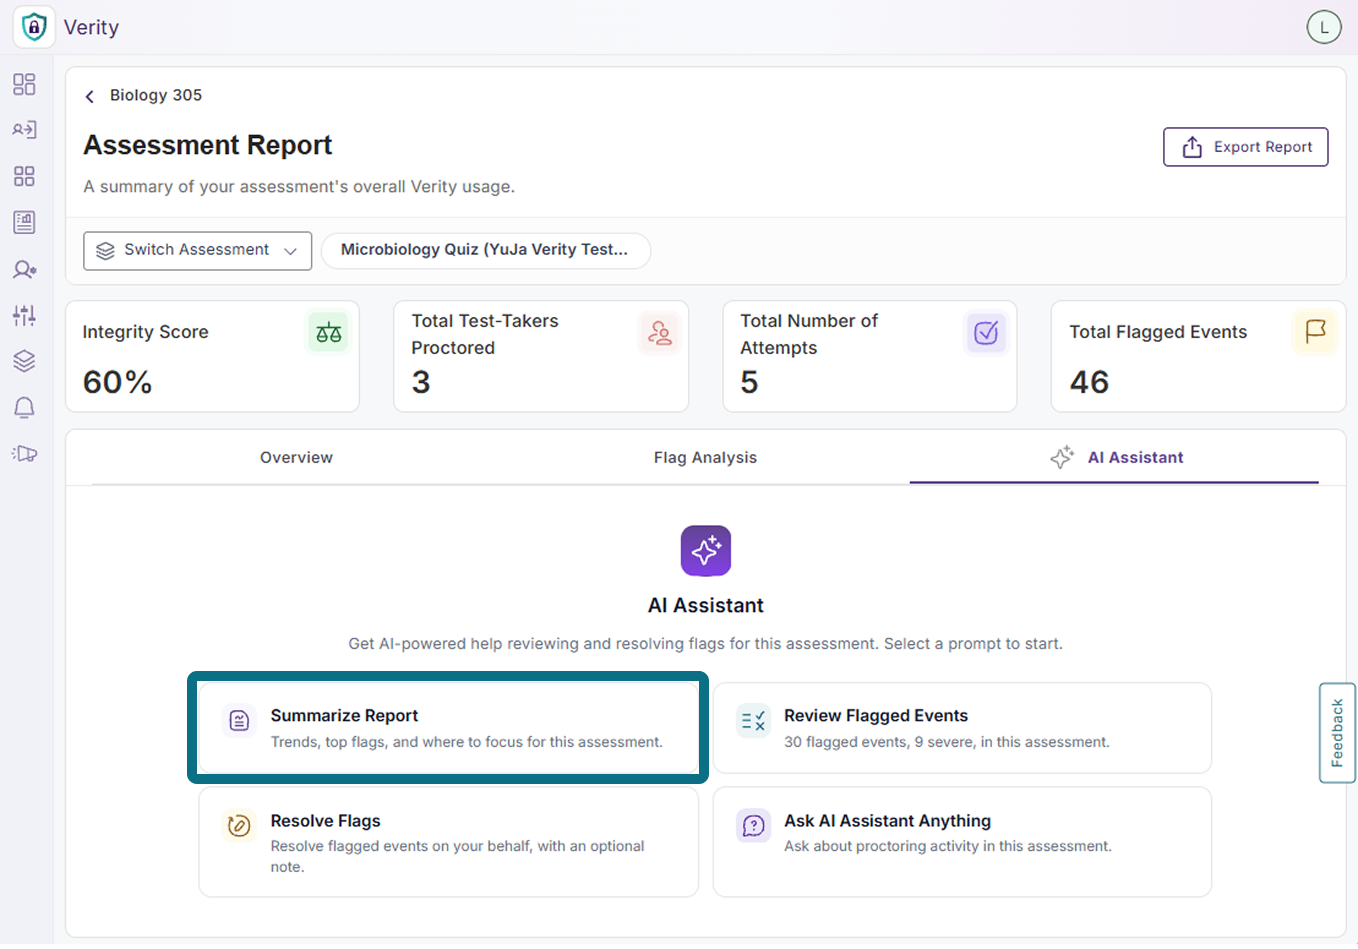The height and width of the screenshot is (949, 1358).
Task: Open the Feedback side tab
Action: click(x=1337, y=733)
